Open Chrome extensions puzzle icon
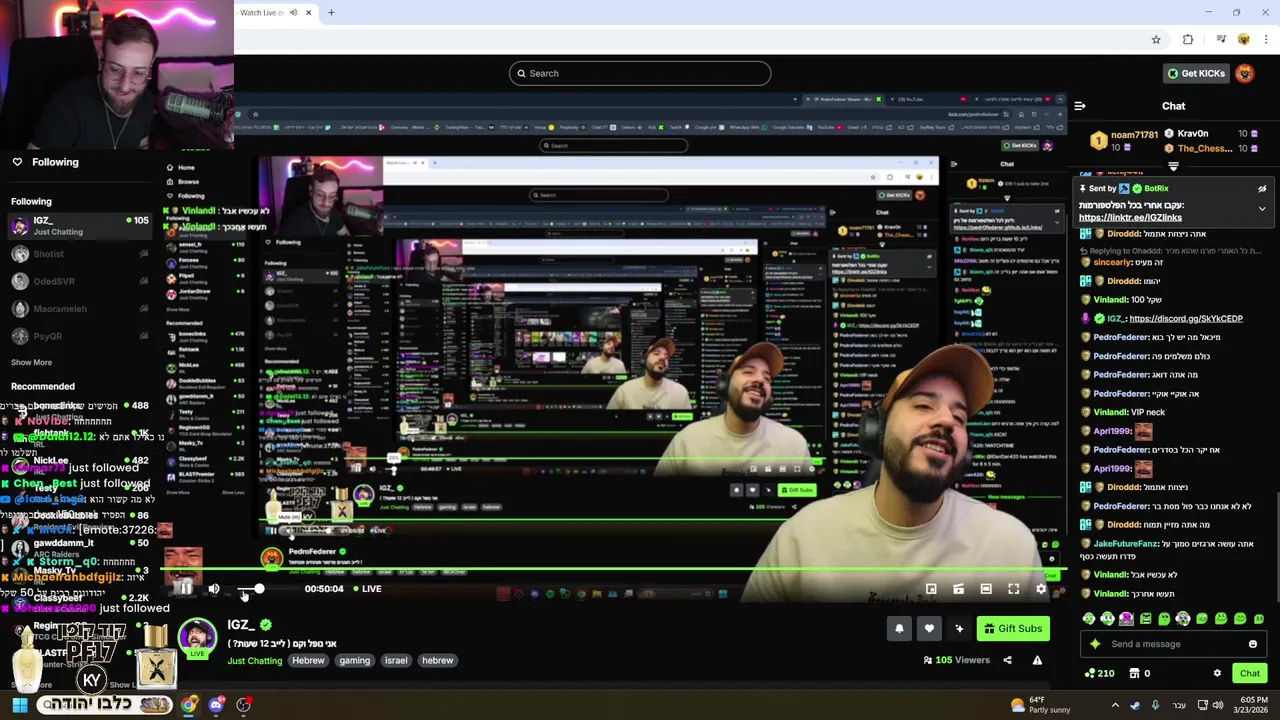1280x720 pixels. click(1188, 40)
